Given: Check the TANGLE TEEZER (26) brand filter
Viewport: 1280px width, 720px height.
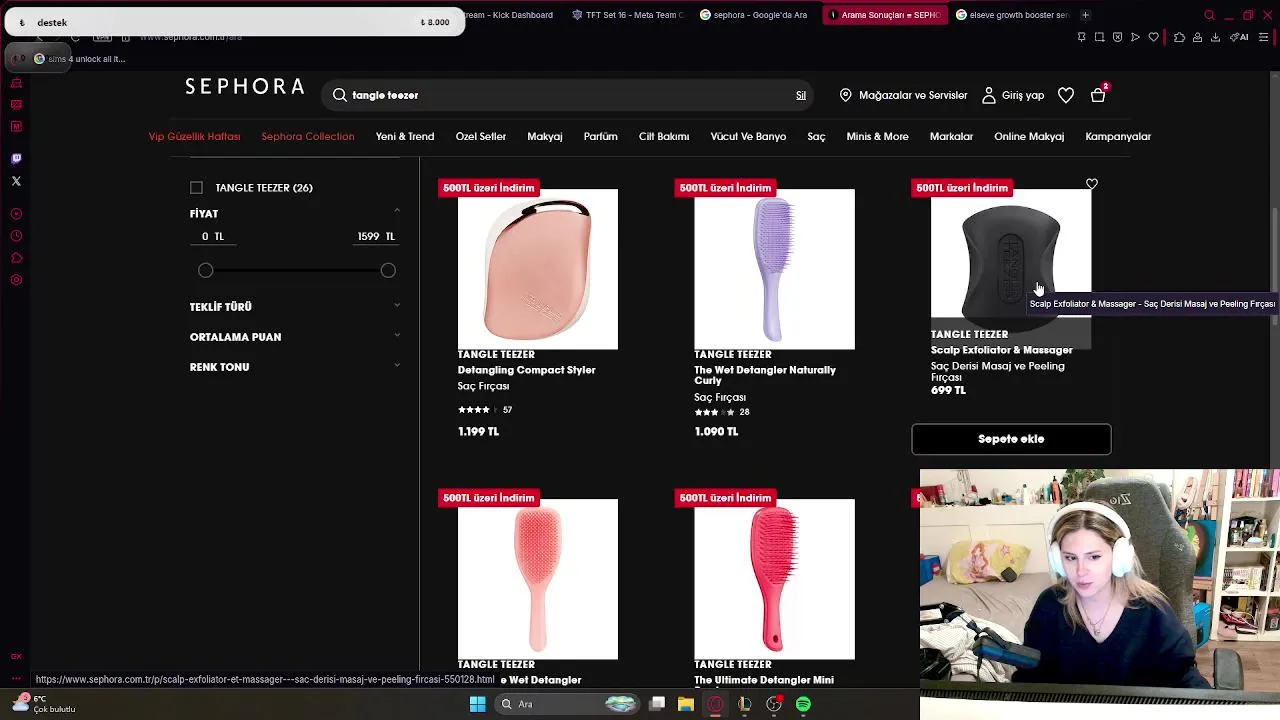Looking at the screenshot, I should pyautogui.click(x=196, y=188).
